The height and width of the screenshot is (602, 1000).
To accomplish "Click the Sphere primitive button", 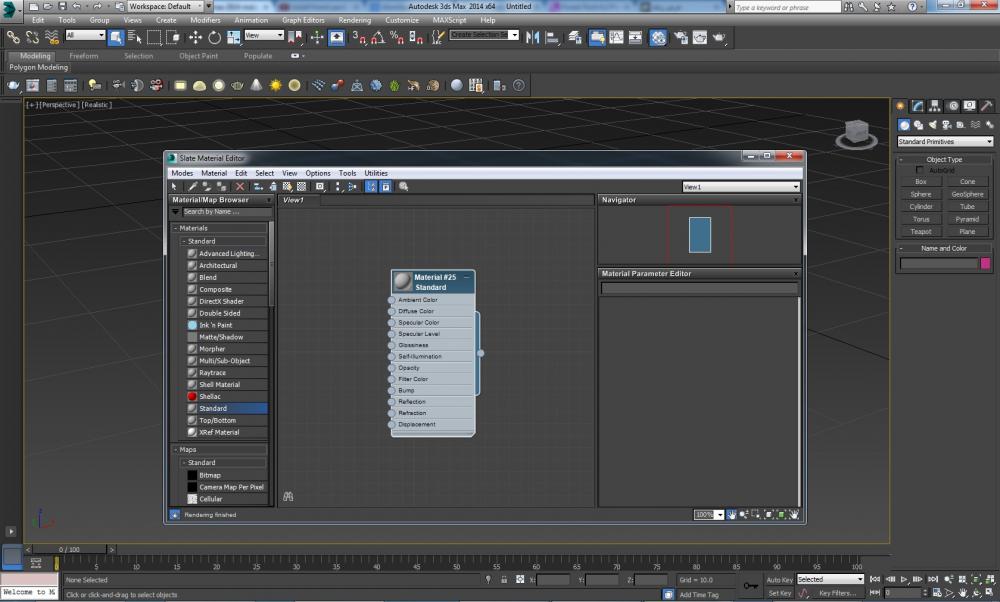I will click(x=921, y=194).
